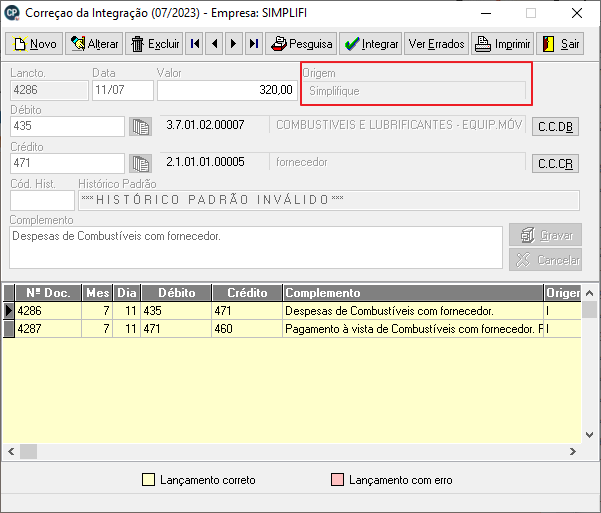
Task: Click the Complemento column header in grid
Action: 413,293
